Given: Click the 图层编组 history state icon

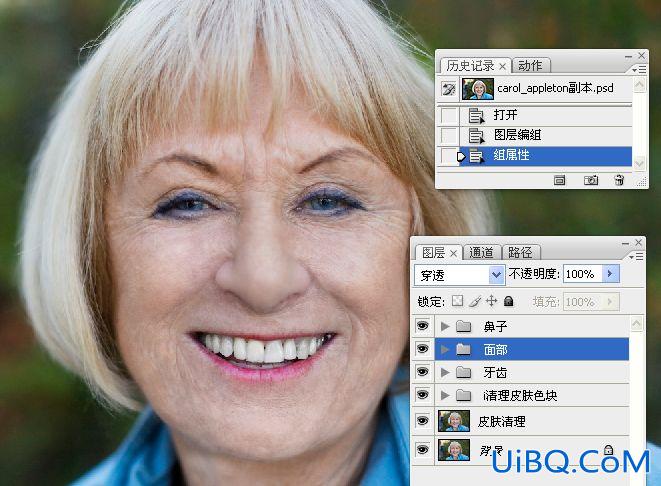Looking at the screenshot, I should click(x=476, y=136).
